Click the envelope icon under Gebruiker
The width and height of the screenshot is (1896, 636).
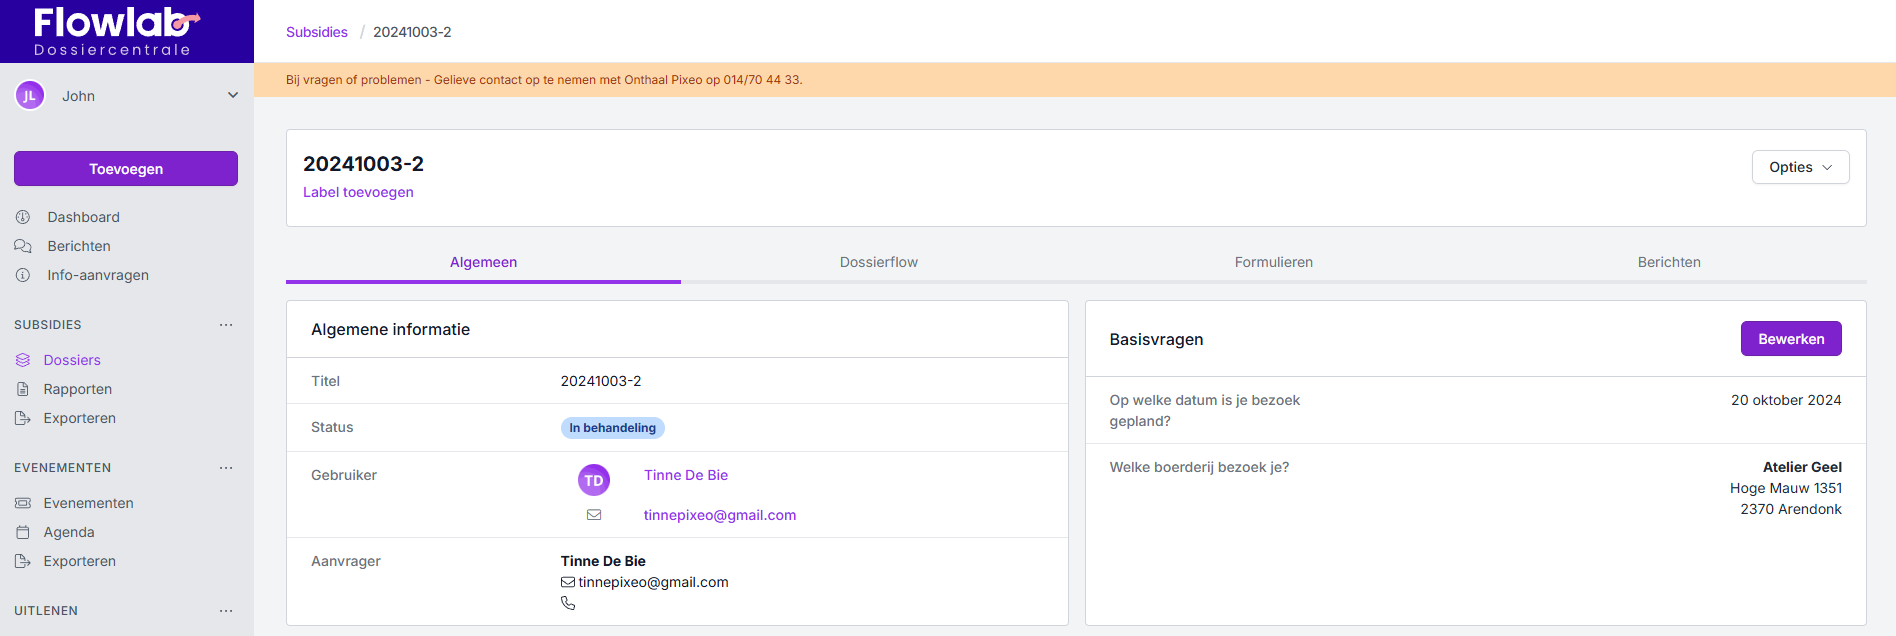pos(594,515)
